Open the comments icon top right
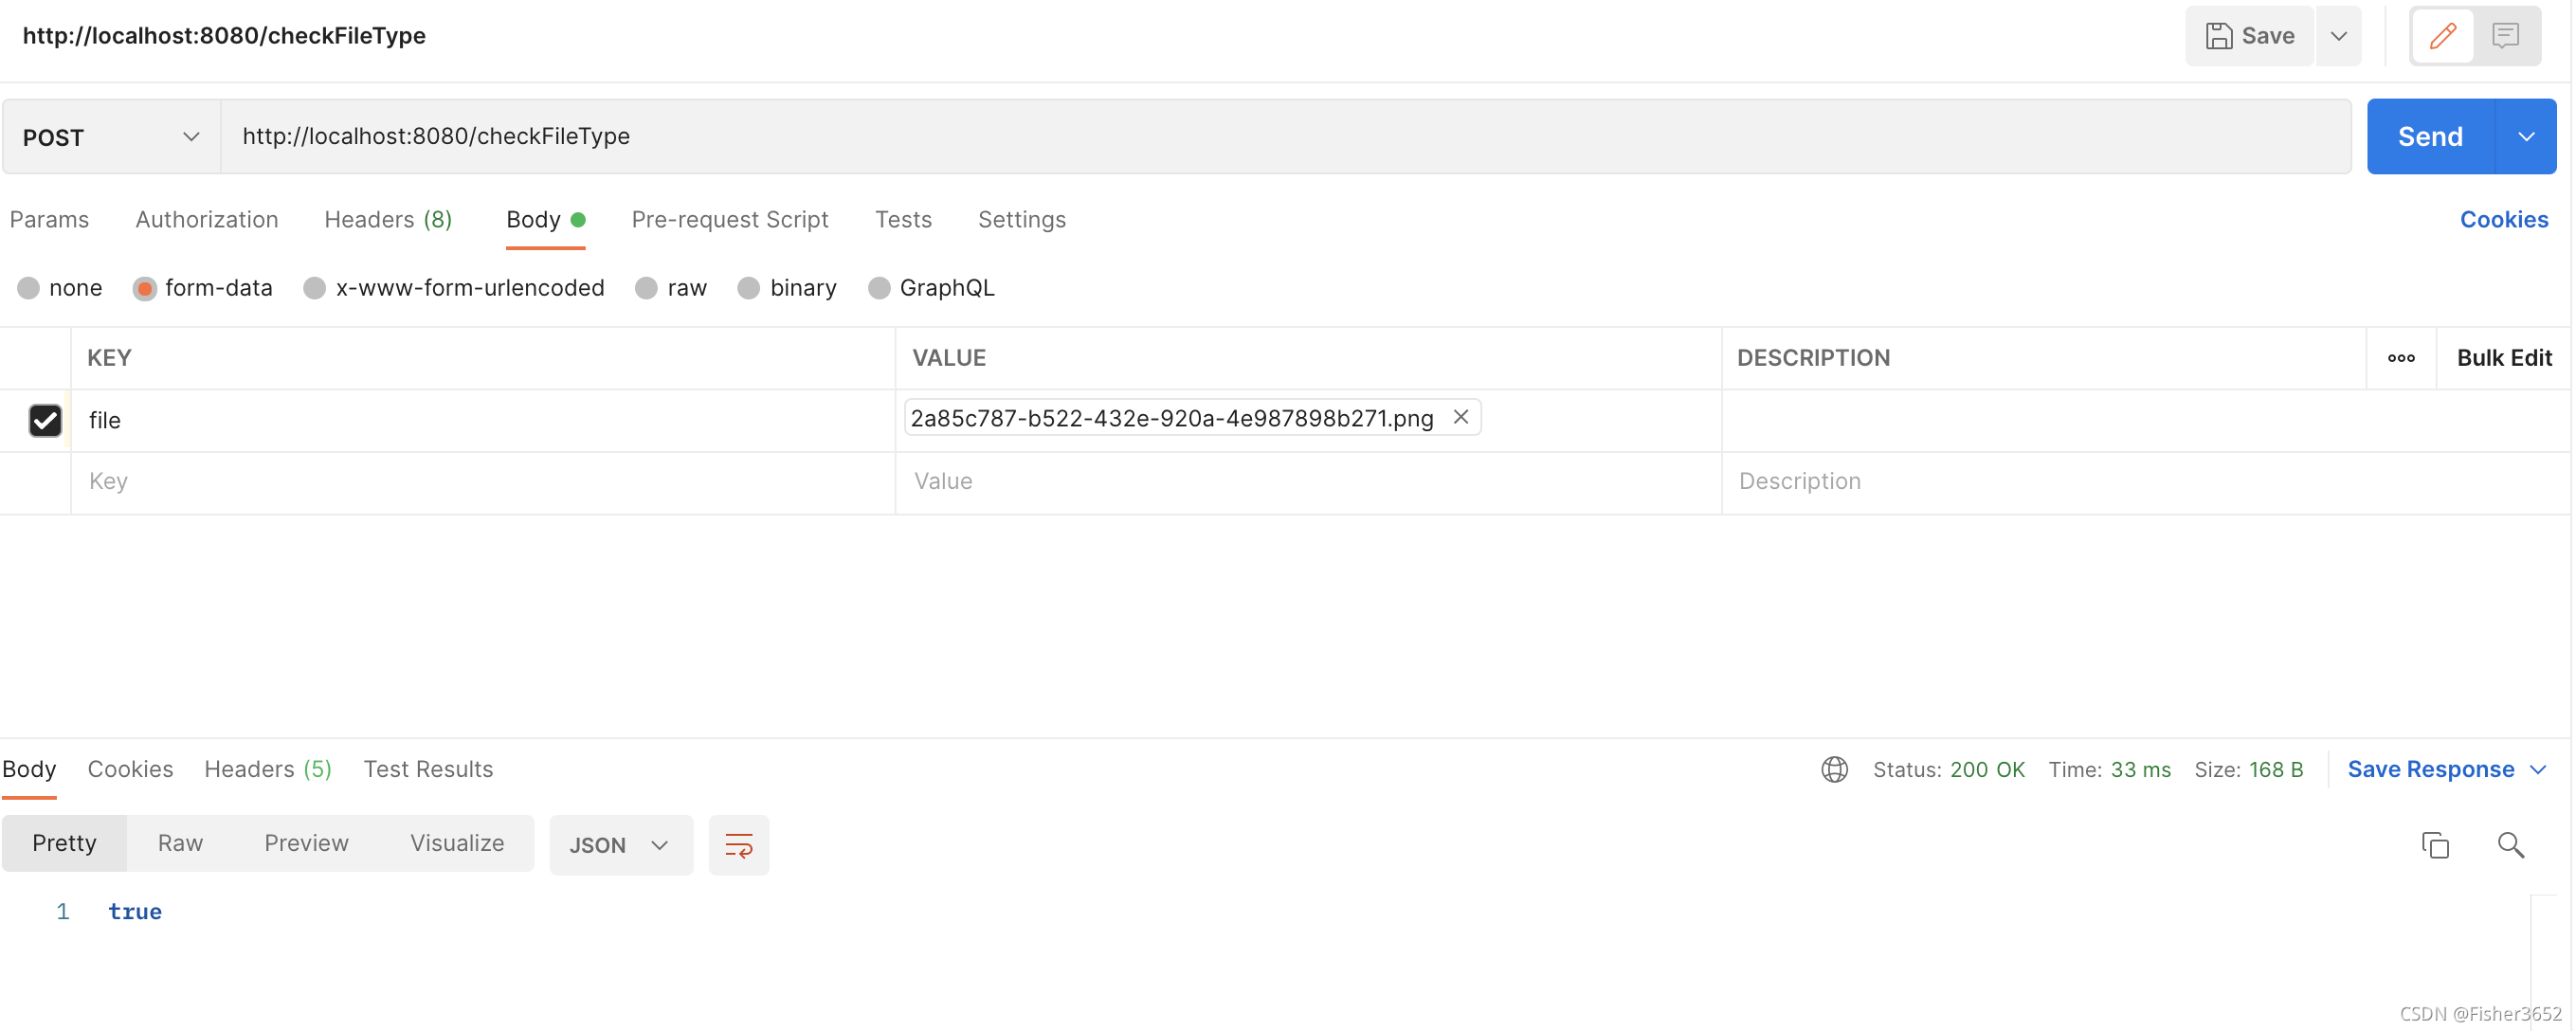 [x=2506, y=35]
